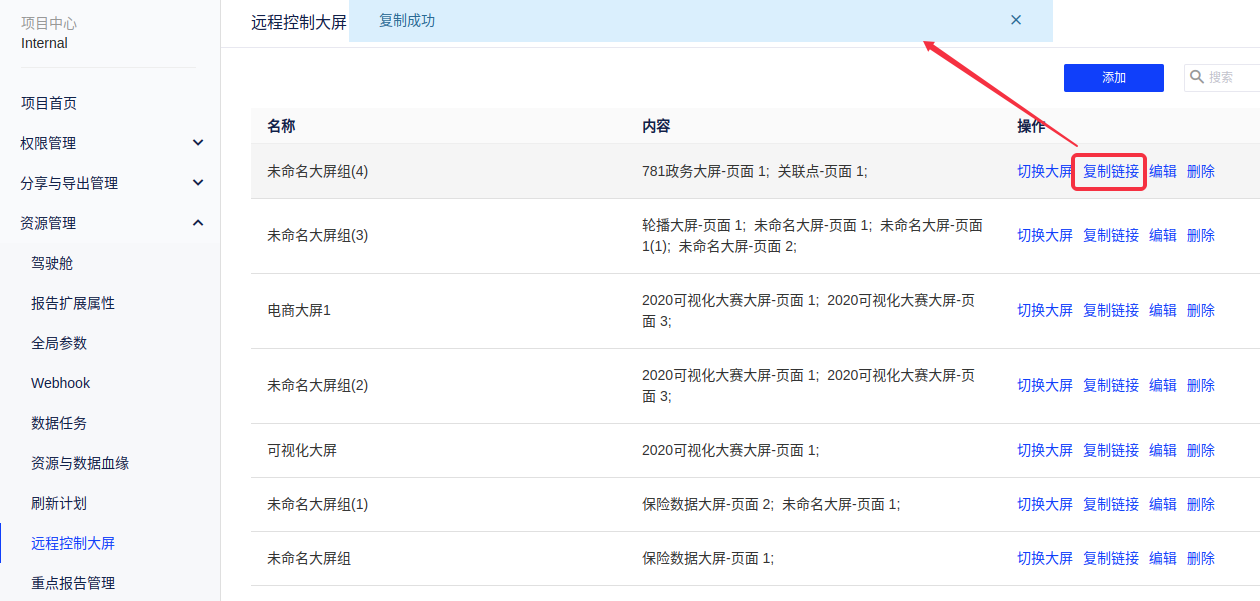
Task: Type in the 搜索 input field
Action: pyautogui.click(x=1230, y=77)
